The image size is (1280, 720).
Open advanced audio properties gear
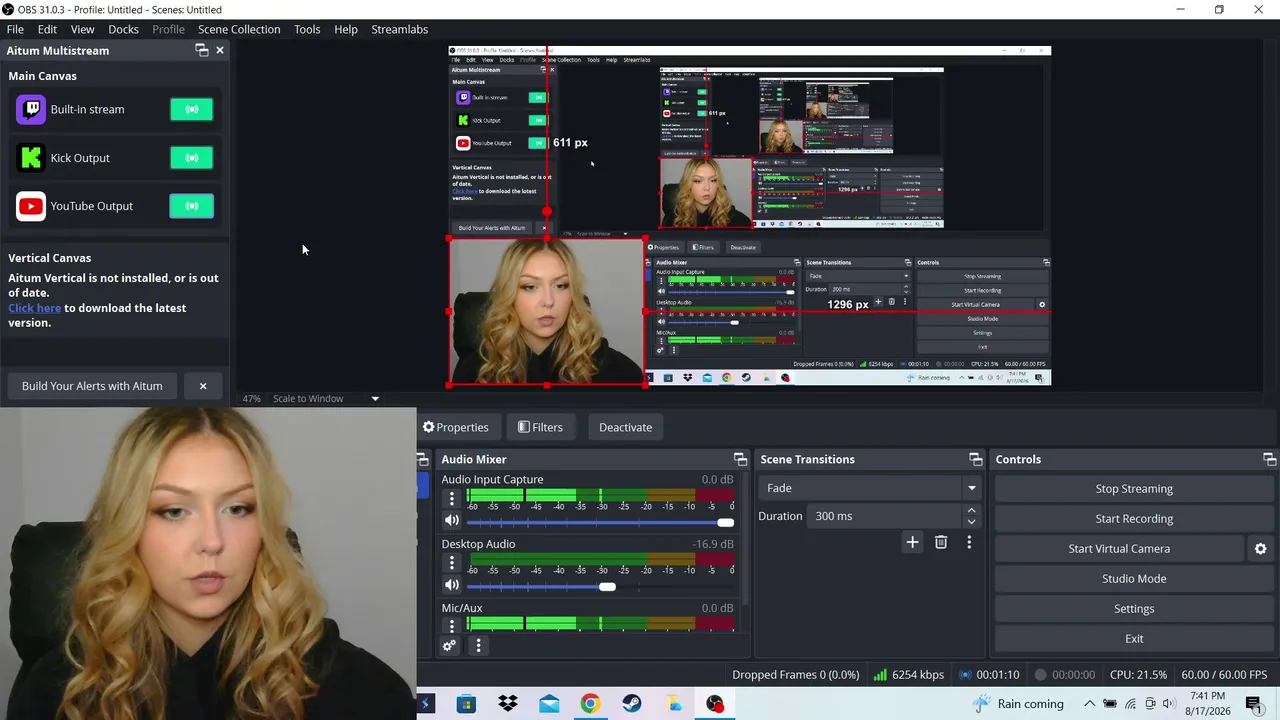(450, 646)
